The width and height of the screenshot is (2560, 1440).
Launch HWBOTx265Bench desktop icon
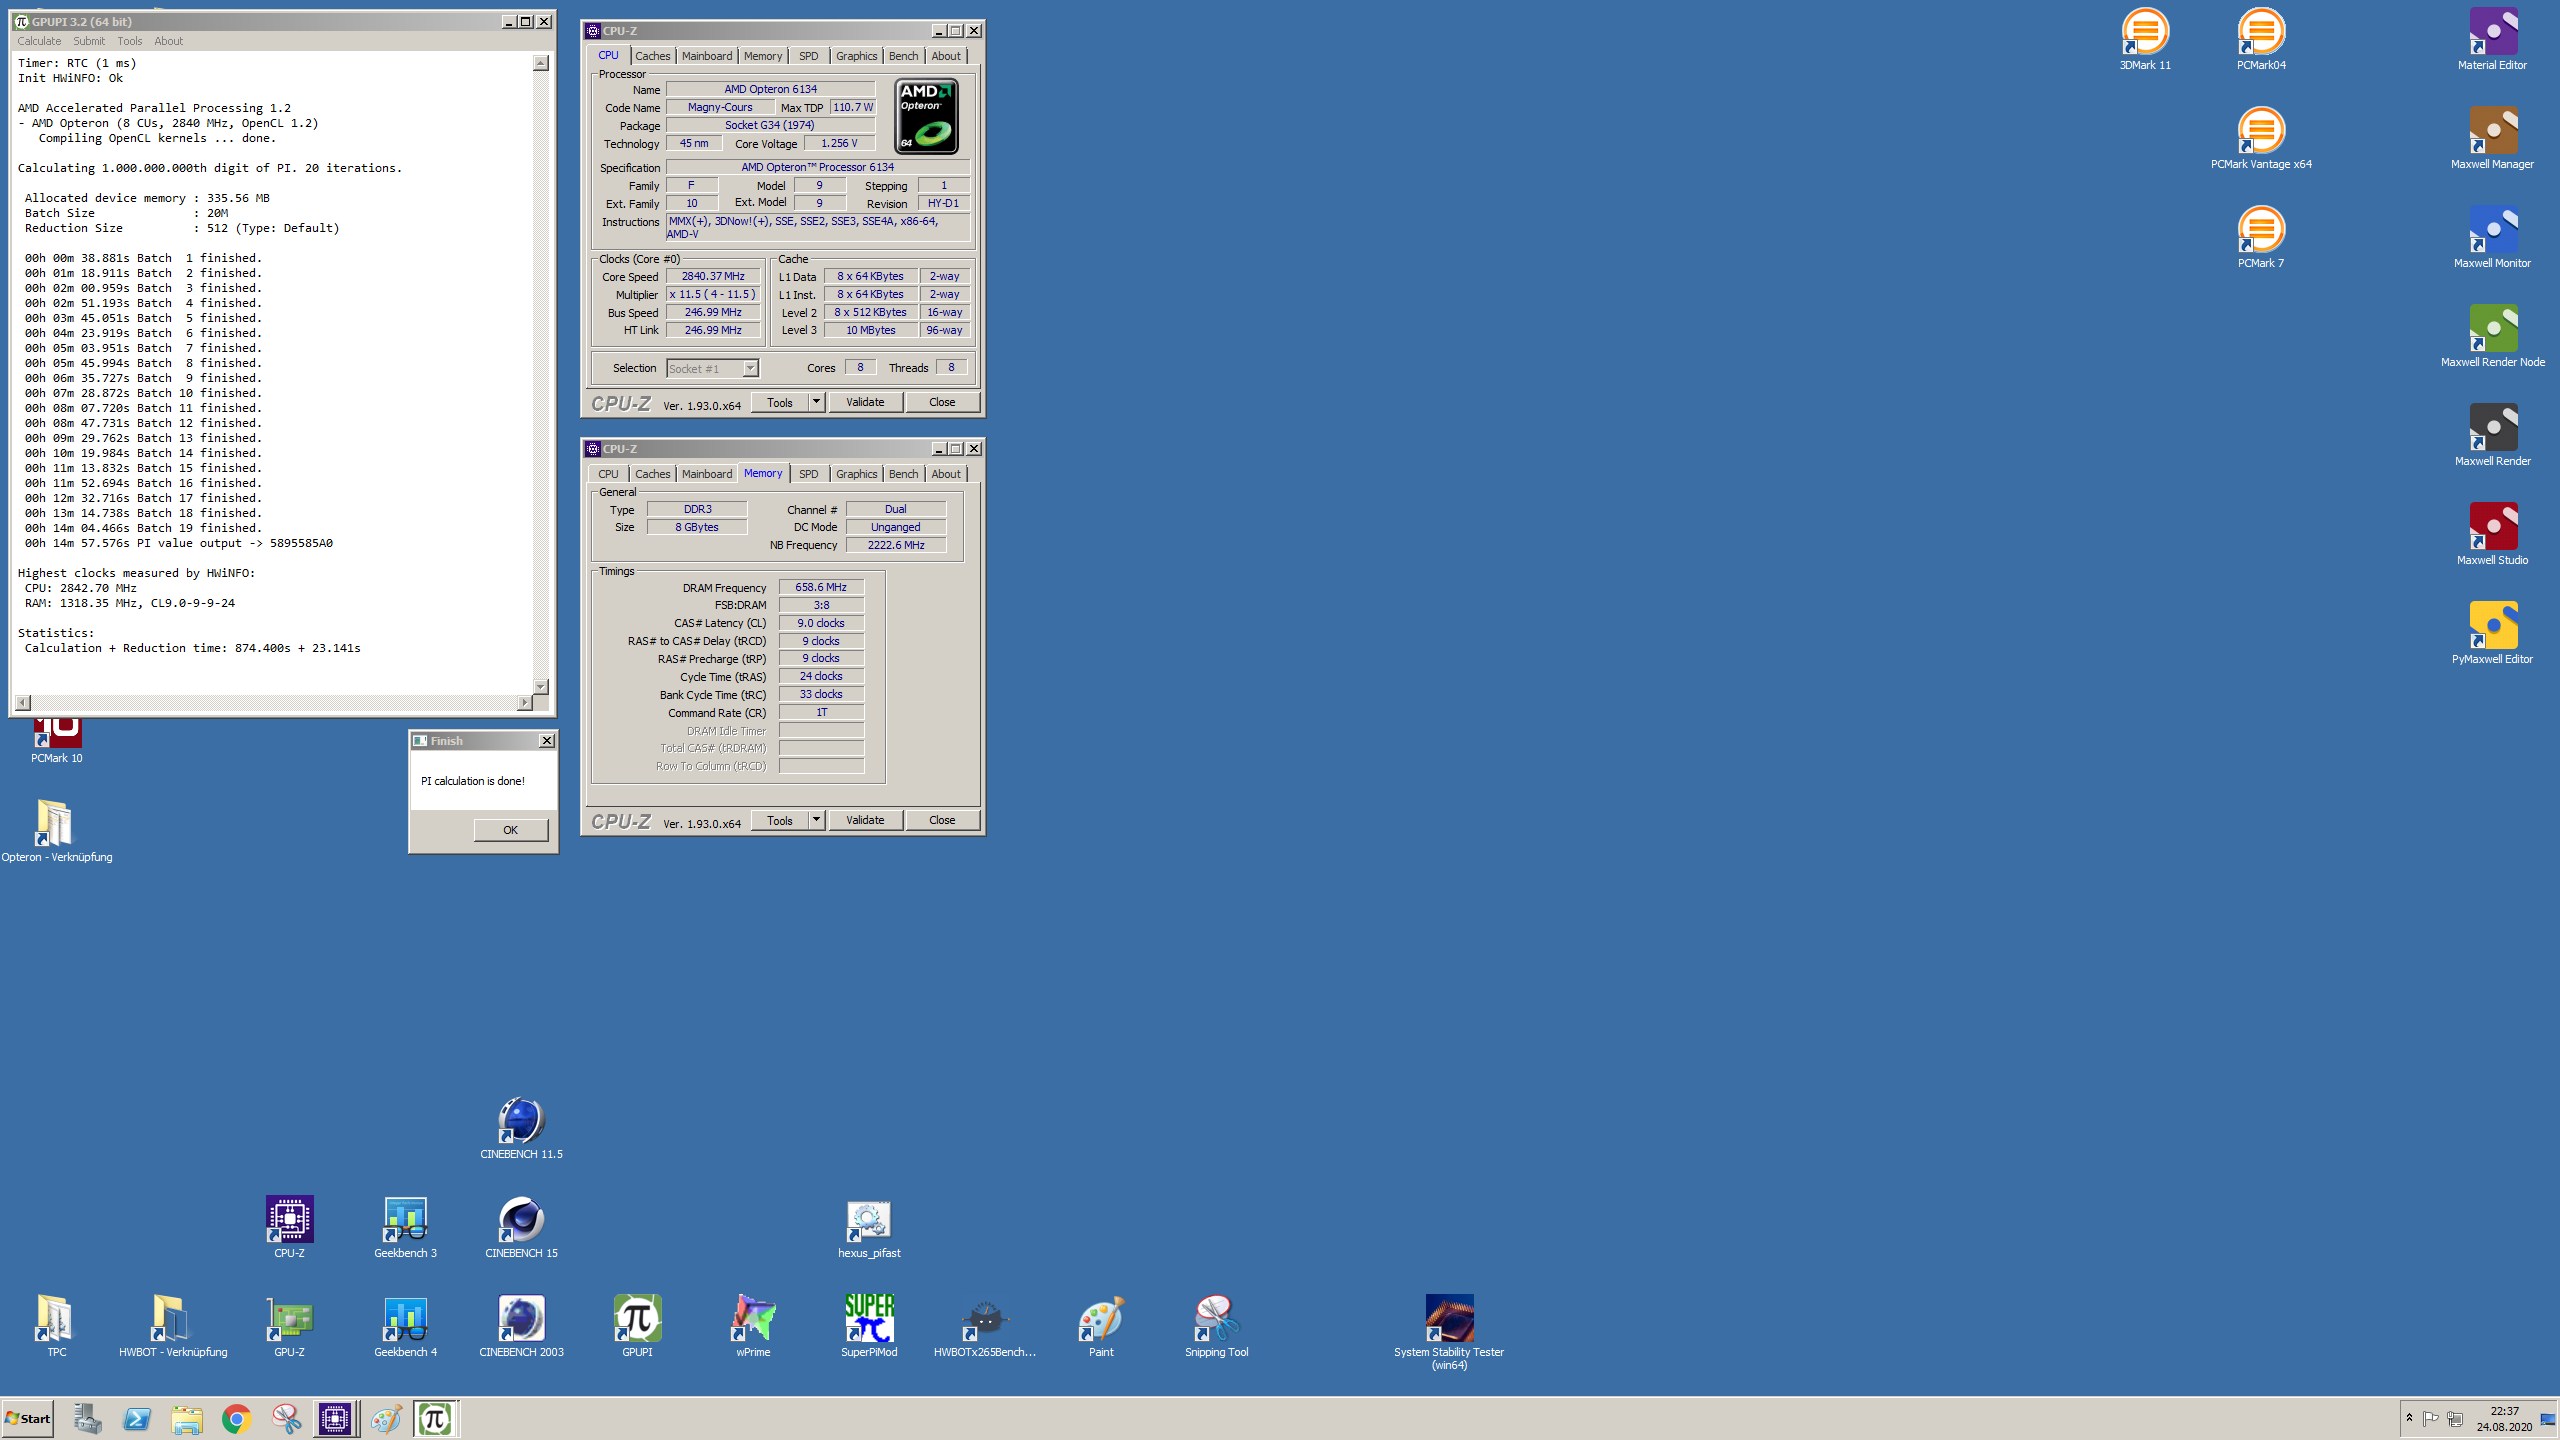[985, 1326]
